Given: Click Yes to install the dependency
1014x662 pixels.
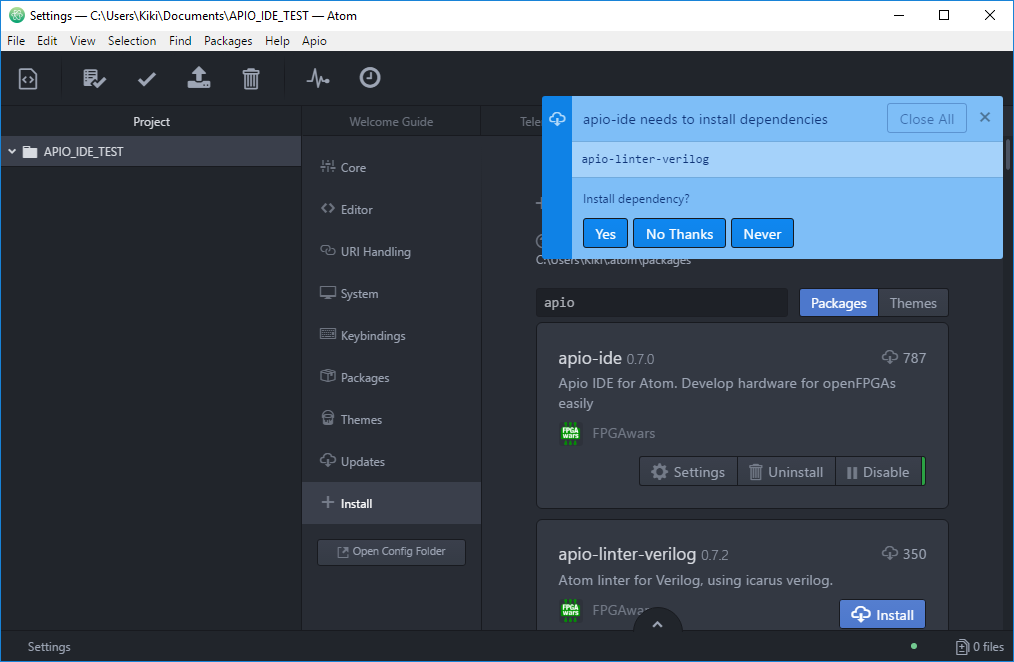Looking at the screenshot, I should click(605, 234).
